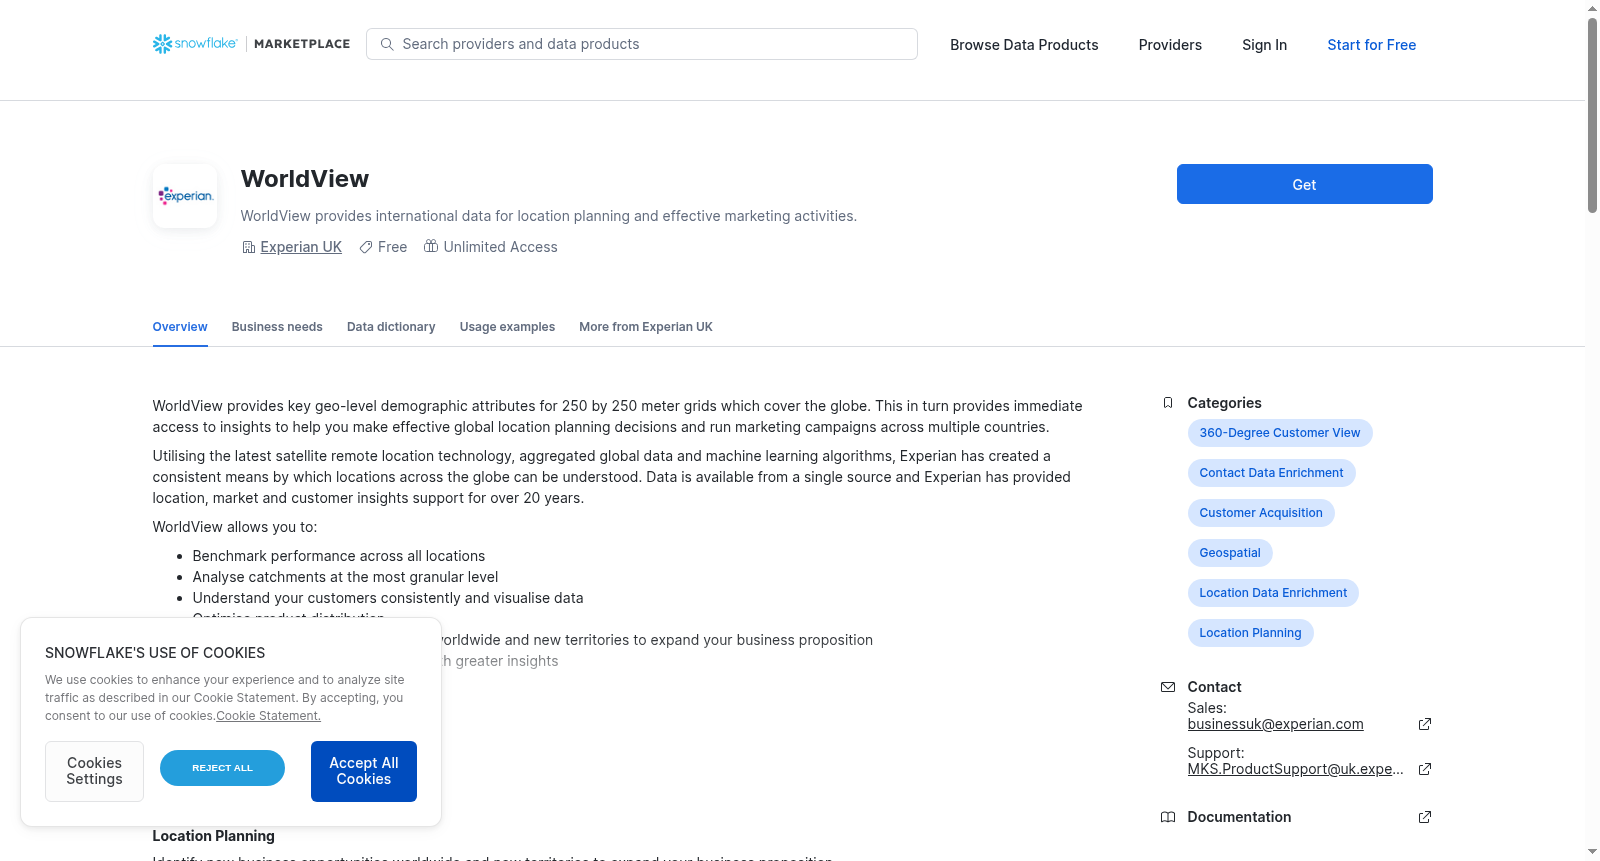The width and height of the screenshot is (1600, 861).
Task: Click Start for Free link
Action: [1371, 45]
